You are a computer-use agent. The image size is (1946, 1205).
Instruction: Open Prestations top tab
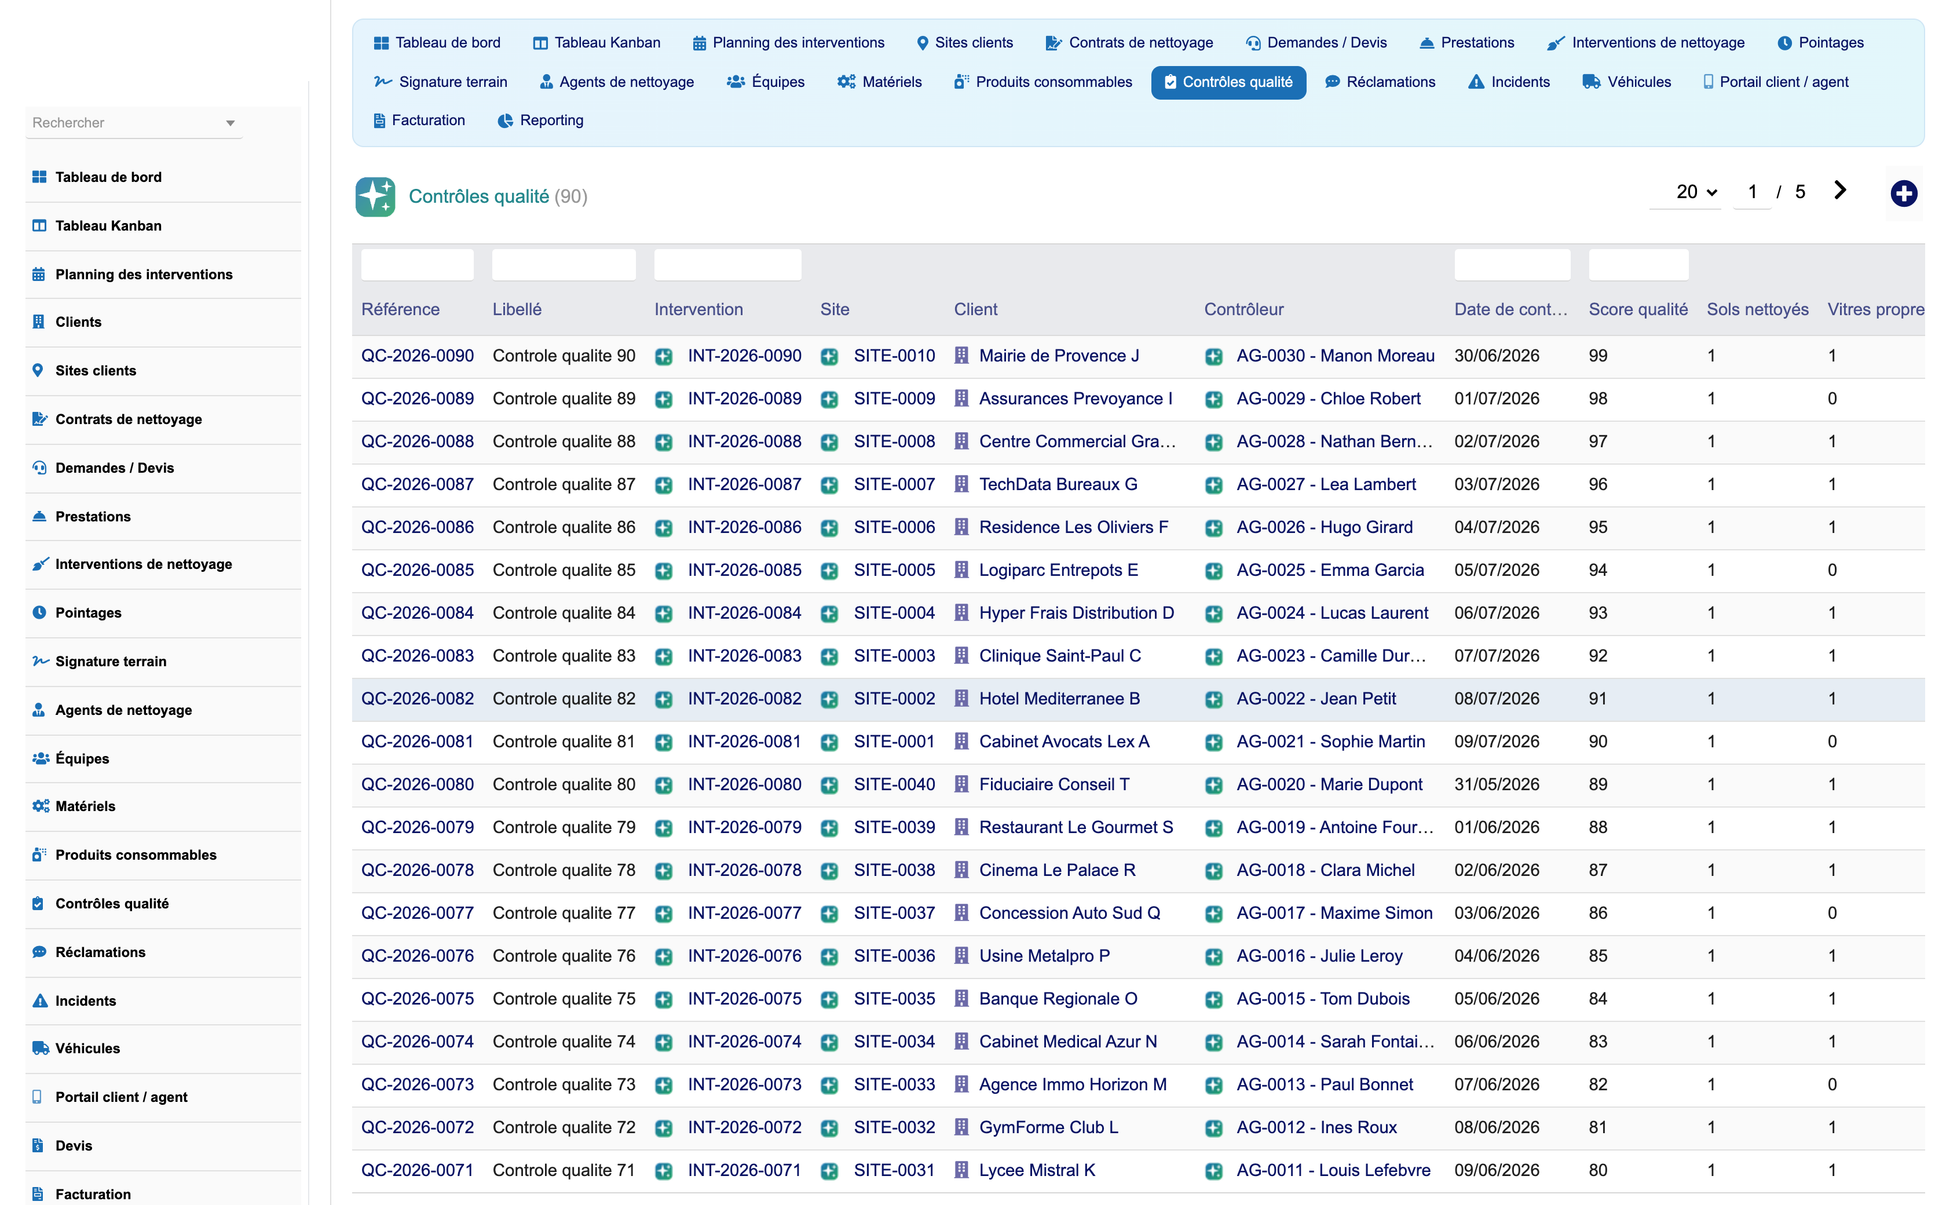1467,43
